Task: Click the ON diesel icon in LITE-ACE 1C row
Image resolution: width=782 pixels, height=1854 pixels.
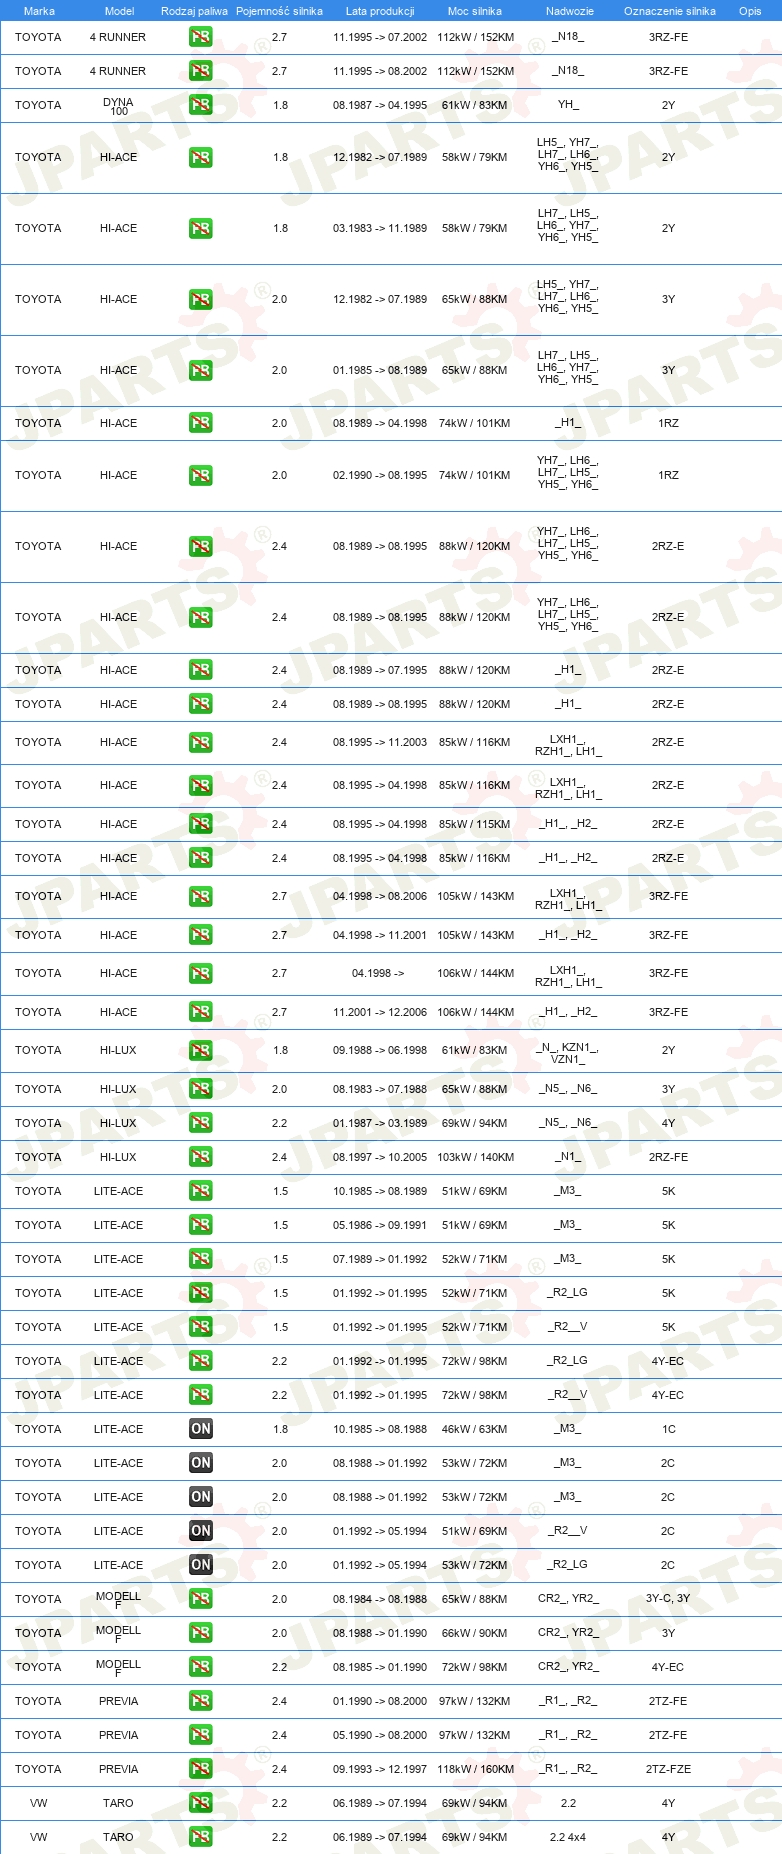Action: pyautogui.click(x=201, y=1429)
